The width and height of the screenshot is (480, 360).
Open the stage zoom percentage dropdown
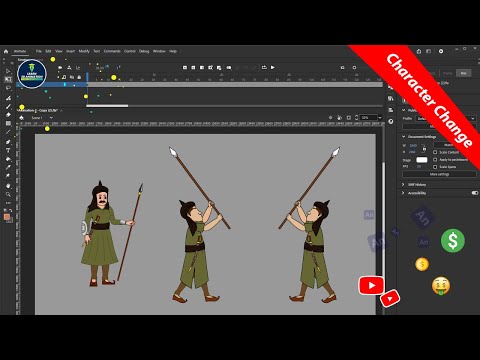coord(380,118)
